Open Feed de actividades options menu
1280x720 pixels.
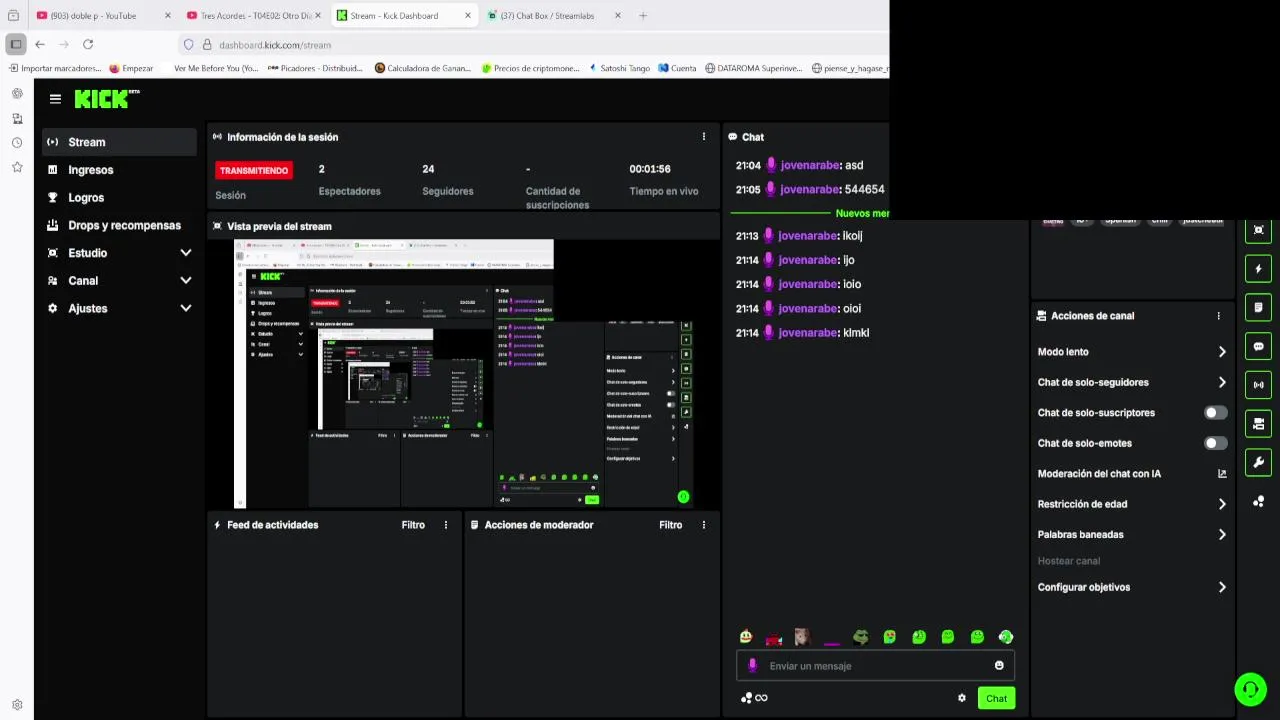[446, 525]
